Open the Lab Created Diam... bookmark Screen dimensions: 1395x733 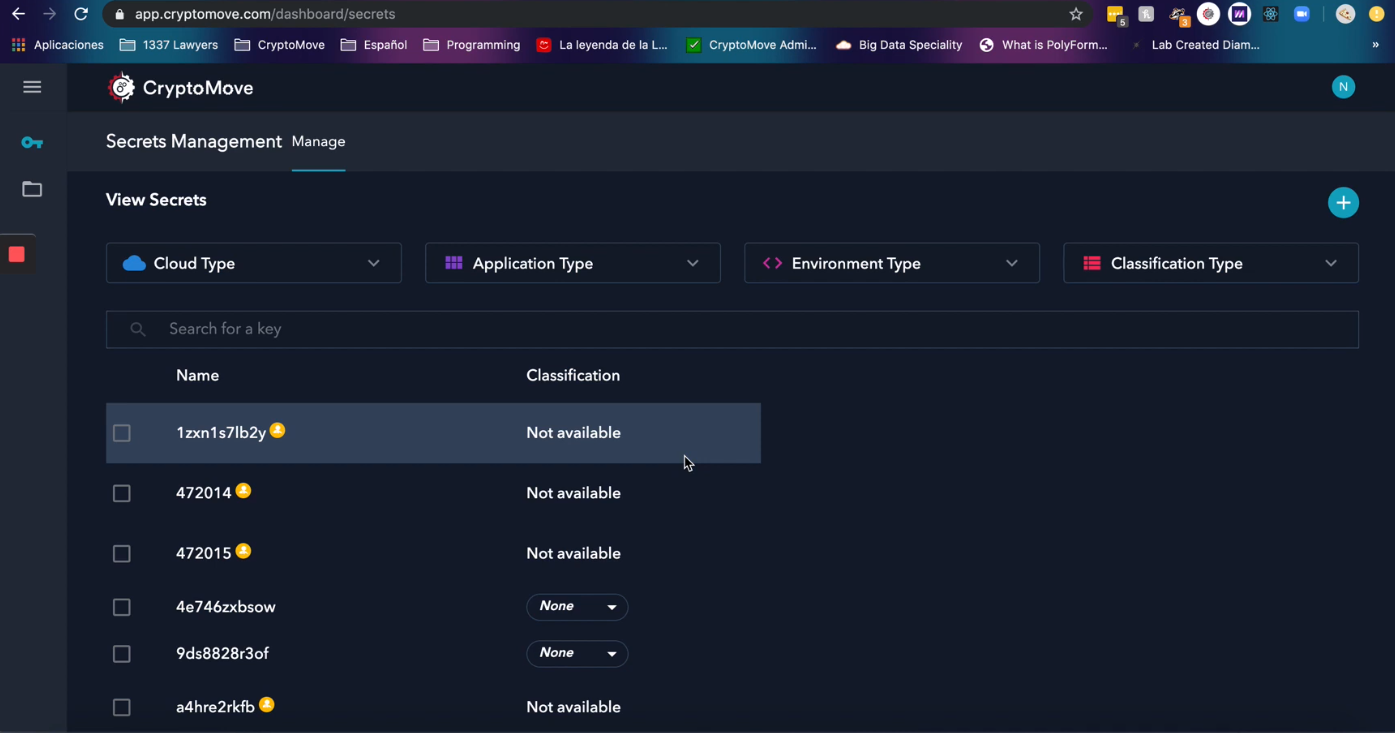[1195, 45]
